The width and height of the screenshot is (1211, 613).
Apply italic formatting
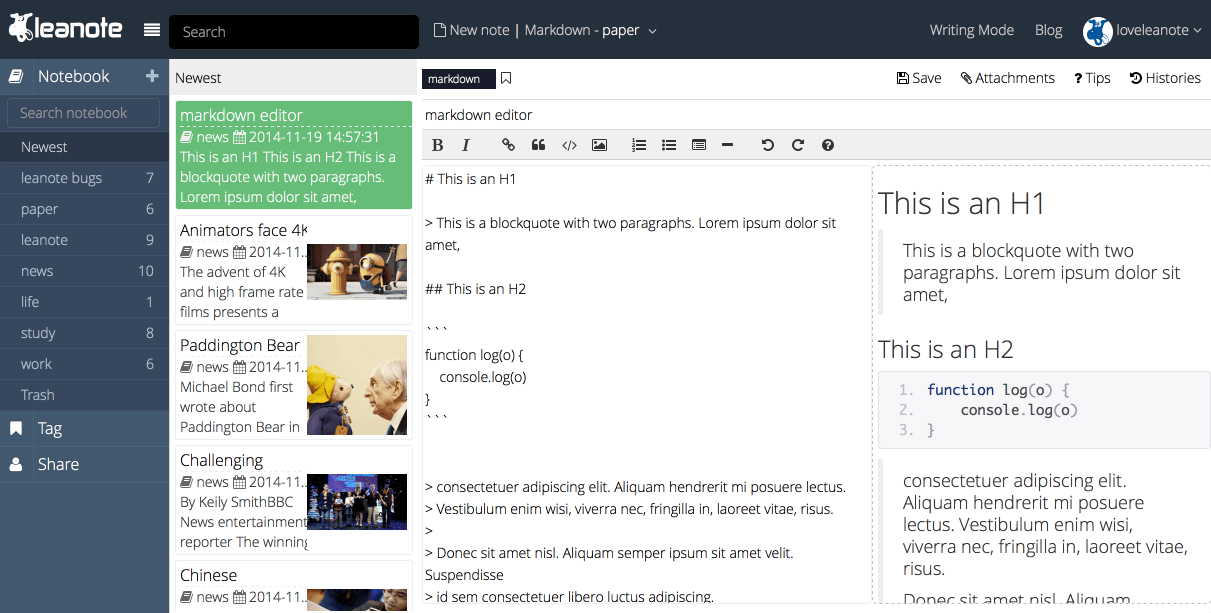click(466, 145)
